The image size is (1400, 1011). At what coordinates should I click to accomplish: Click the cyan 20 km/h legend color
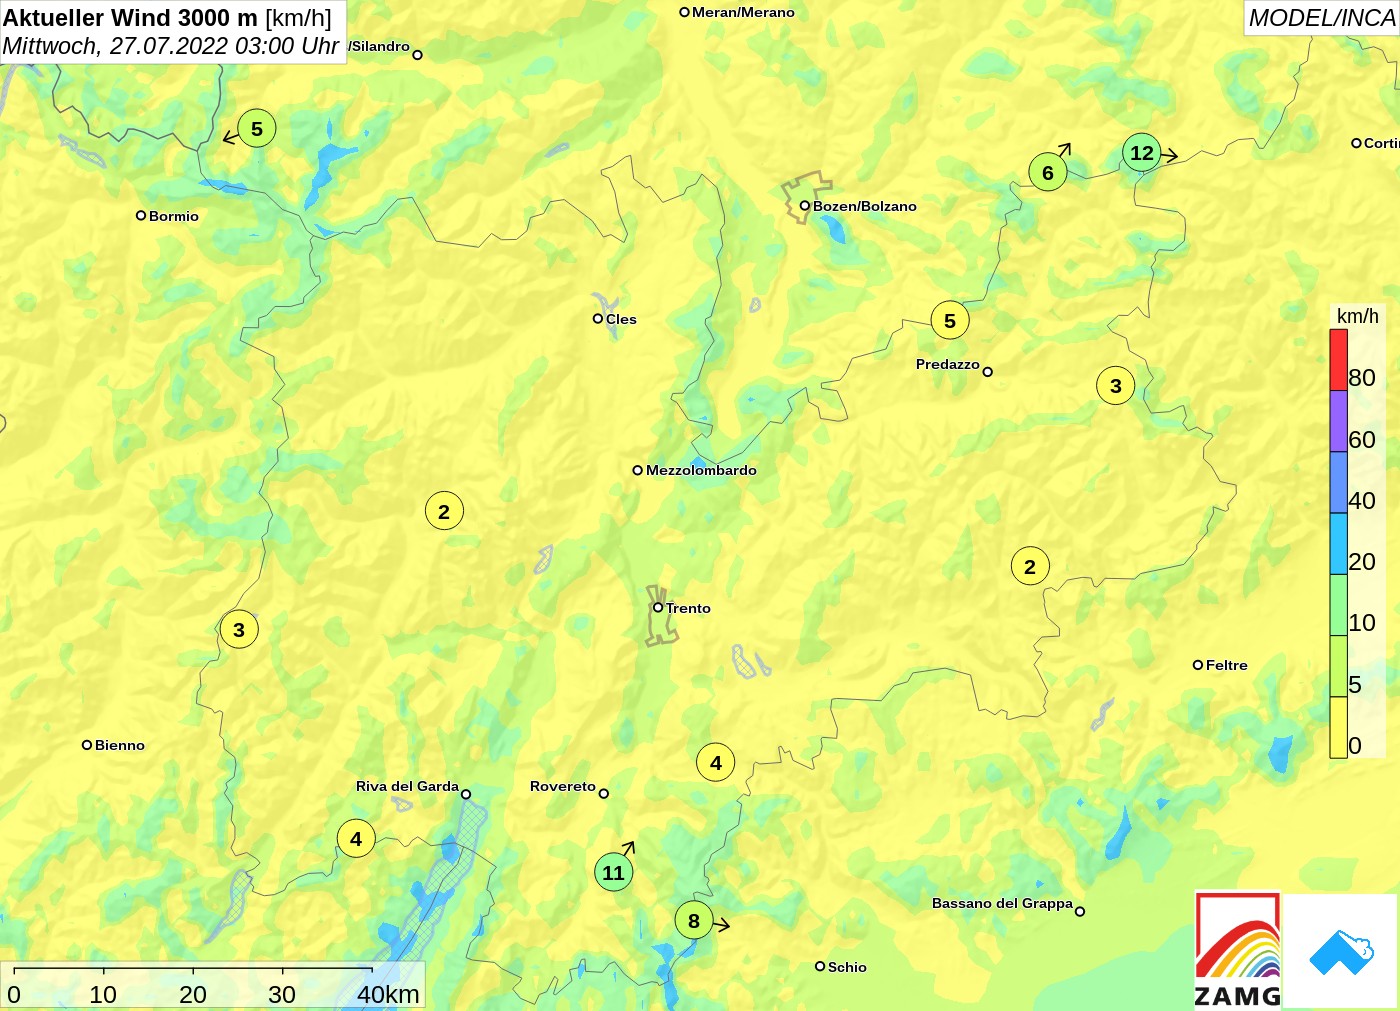coord(1338,544)
